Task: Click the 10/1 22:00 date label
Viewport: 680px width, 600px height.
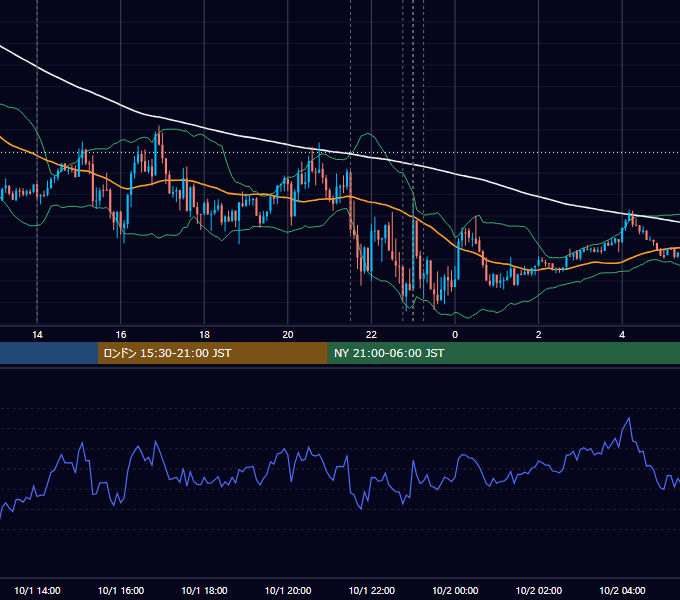Action: click(372, 590)
